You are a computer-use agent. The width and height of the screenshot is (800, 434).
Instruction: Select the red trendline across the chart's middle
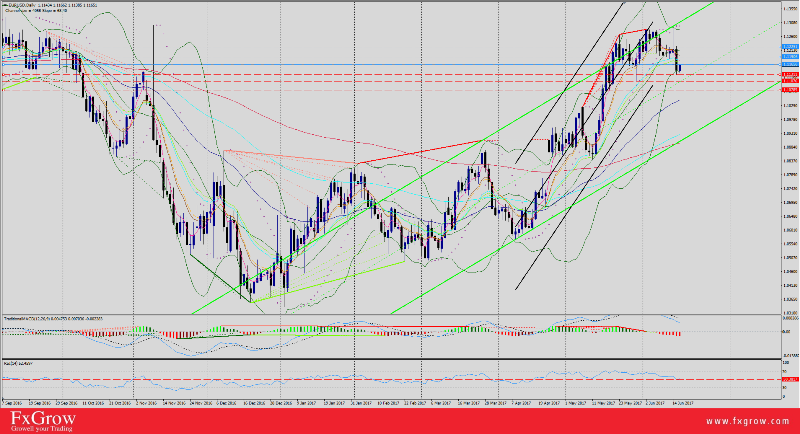(420, 153)
